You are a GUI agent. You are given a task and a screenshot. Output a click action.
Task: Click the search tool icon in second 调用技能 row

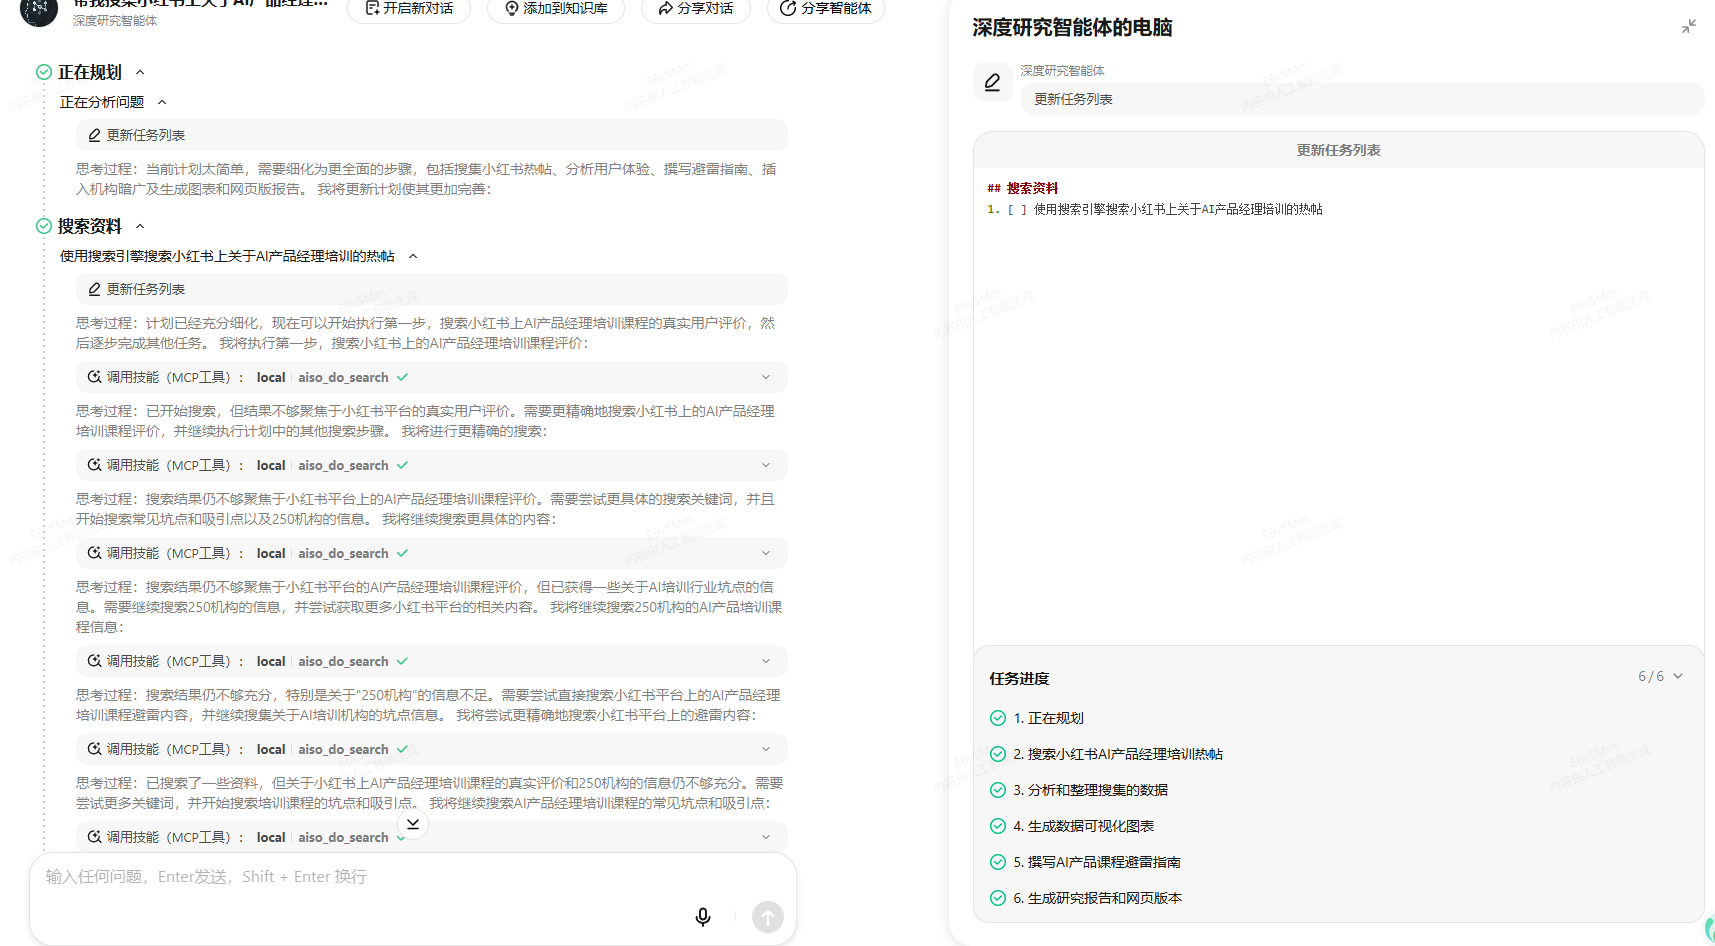click(x=94, y=465)
